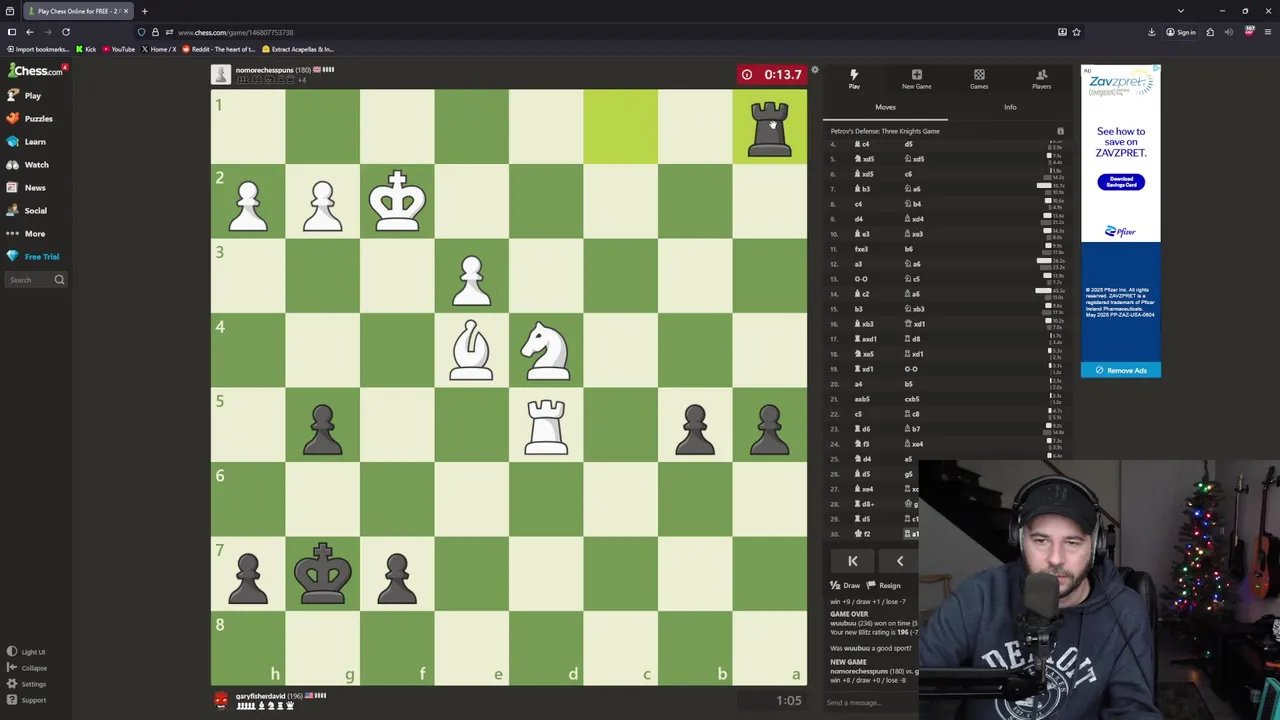Click the browser Sign in button

[1181, 32]
